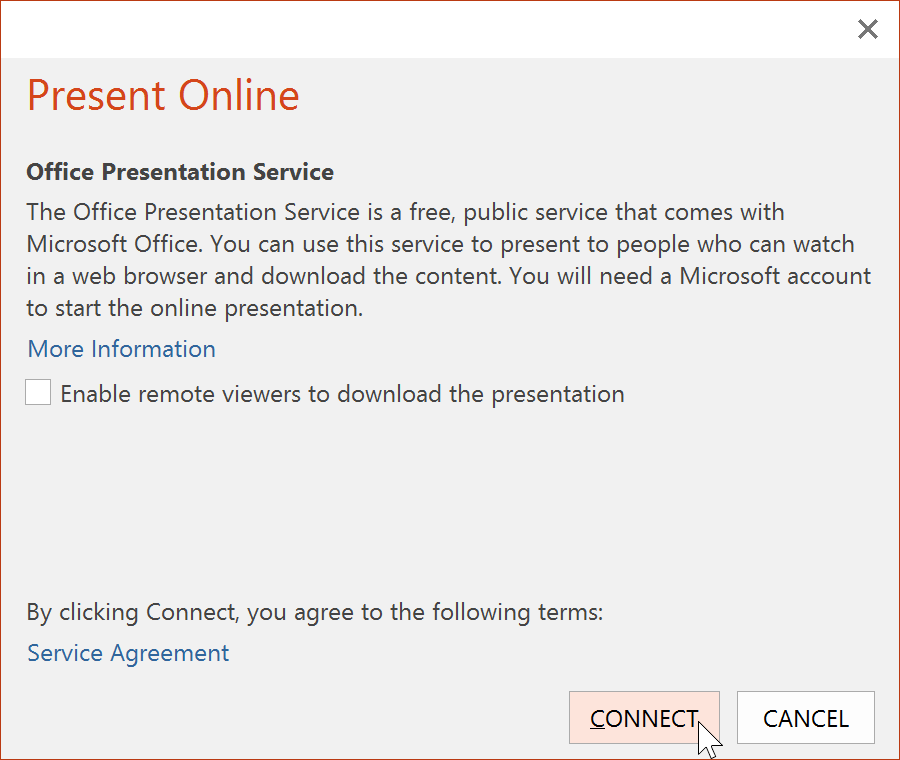This screenshot has width=900, height=760.
Task: Abort connecting with the Cancel button
Action: (805, 717)
